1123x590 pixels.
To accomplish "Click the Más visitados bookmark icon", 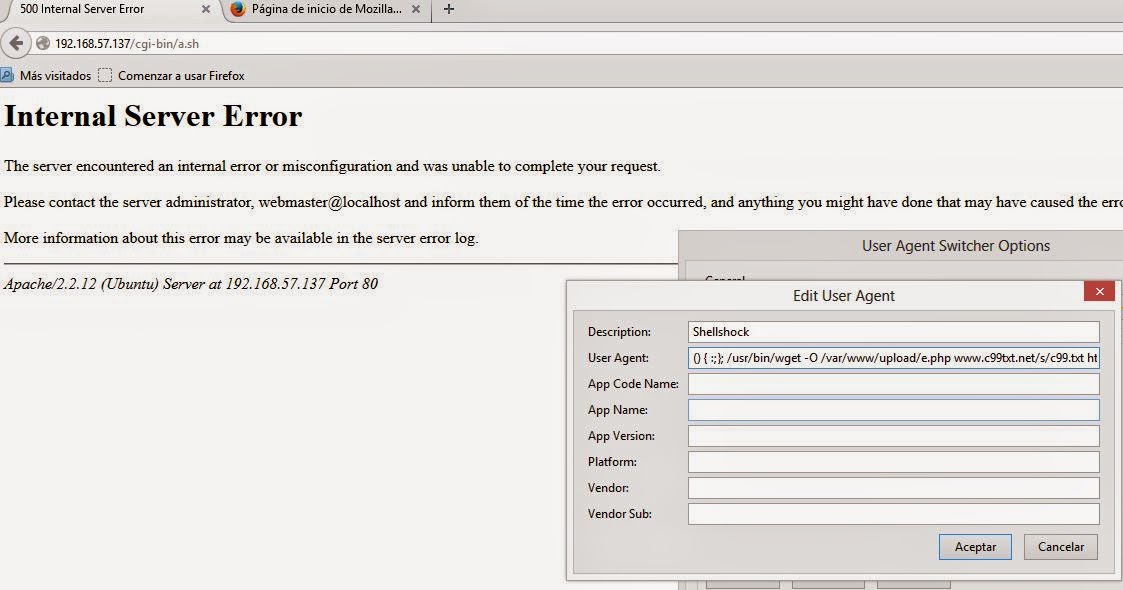I will (x=6, y=75).
